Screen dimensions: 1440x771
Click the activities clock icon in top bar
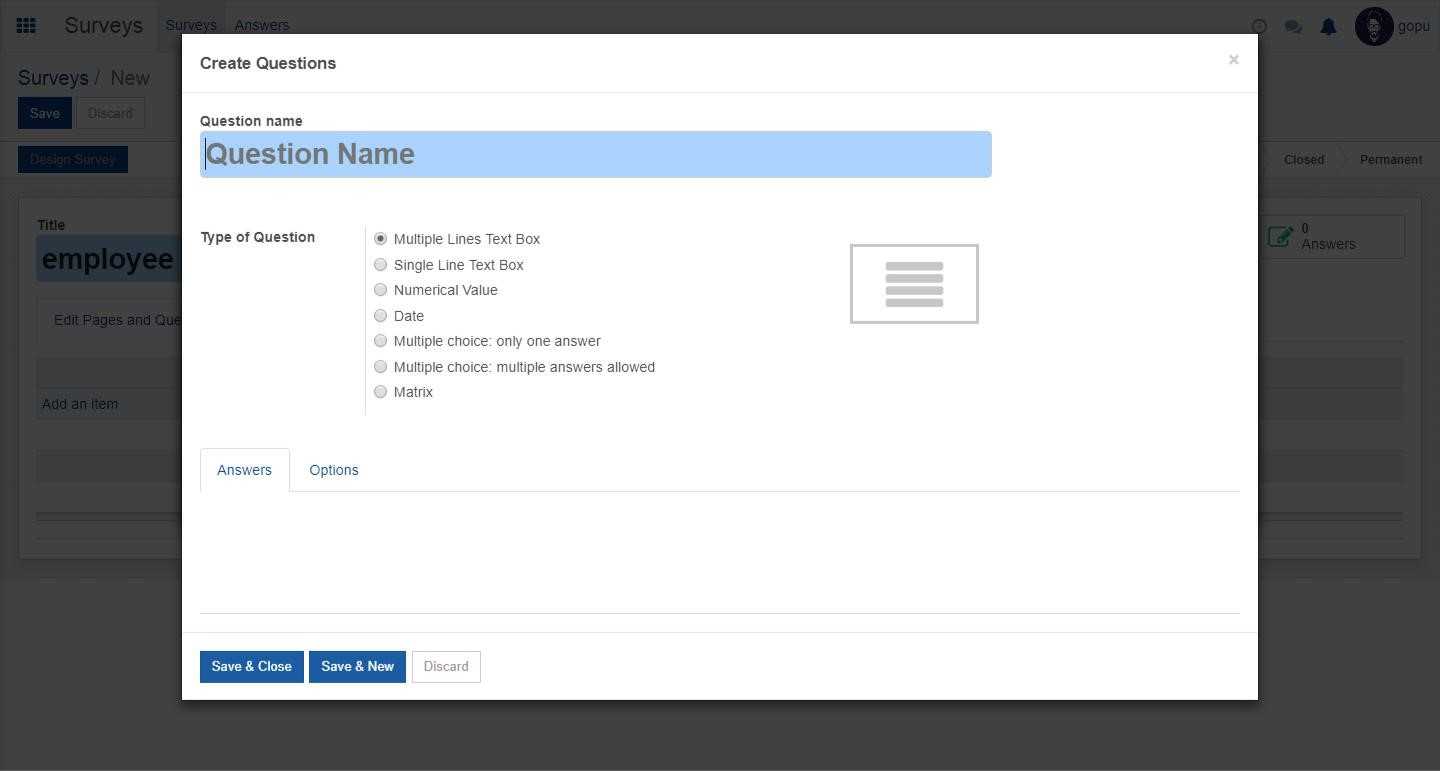[x=1259, y=27]
